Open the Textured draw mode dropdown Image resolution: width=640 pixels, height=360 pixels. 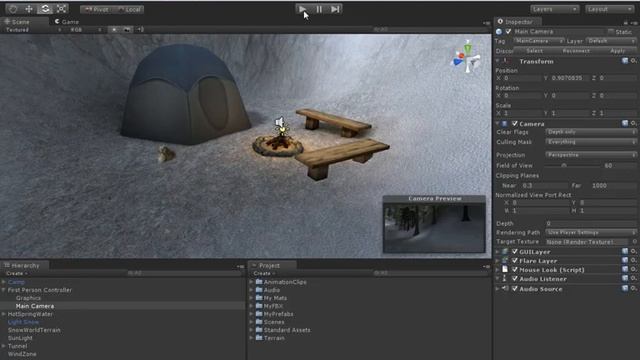coord(33,30)
